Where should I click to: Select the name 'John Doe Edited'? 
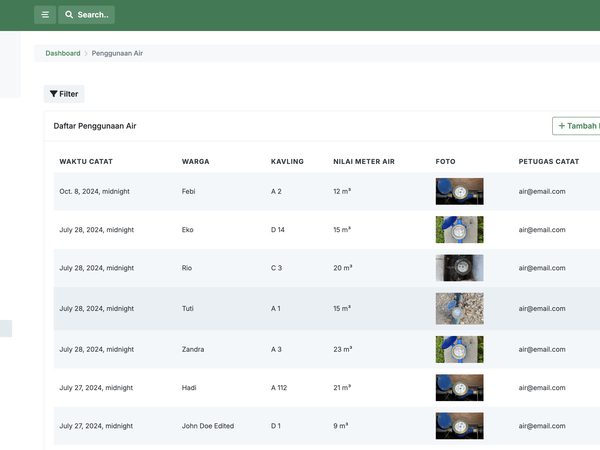[208, 426]
